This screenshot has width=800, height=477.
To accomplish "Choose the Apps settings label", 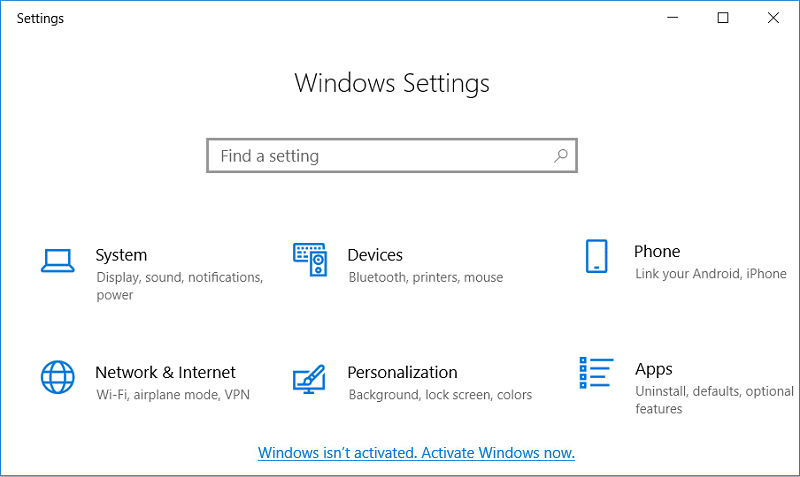I will [654, 369].
